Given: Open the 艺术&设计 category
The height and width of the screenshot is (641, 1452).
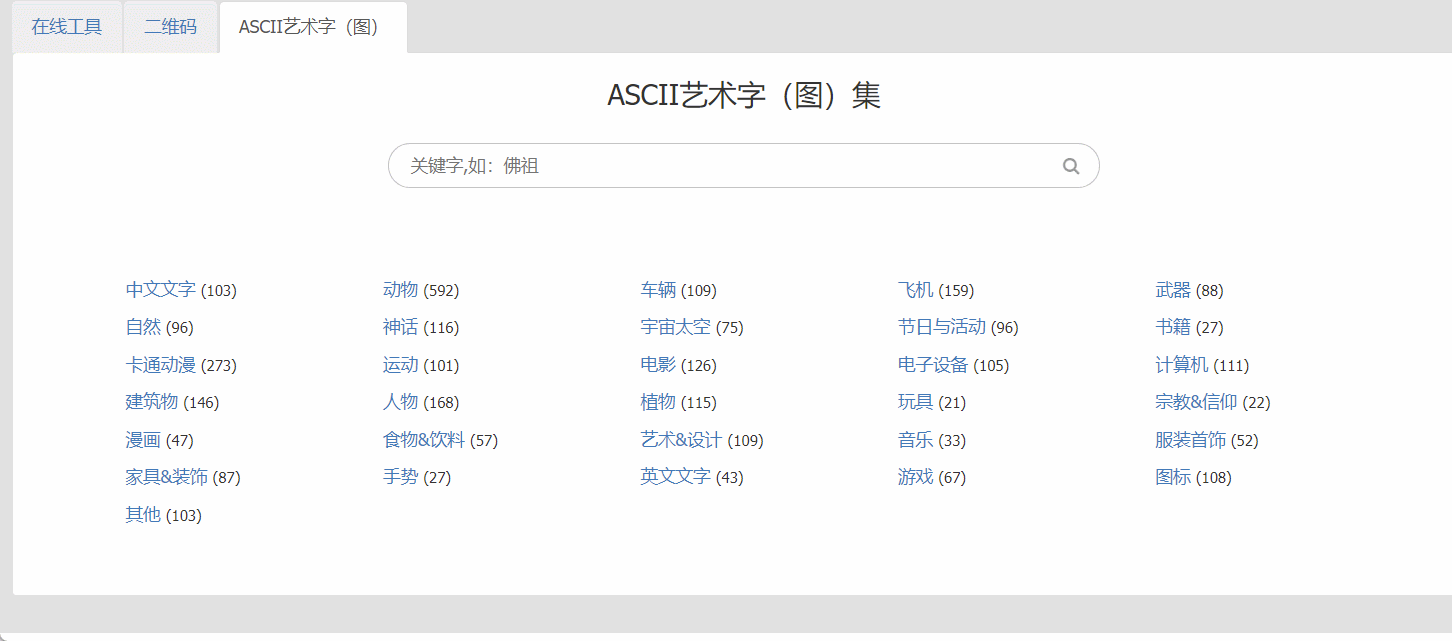Looking at the screenshot, I should [682, 440].
